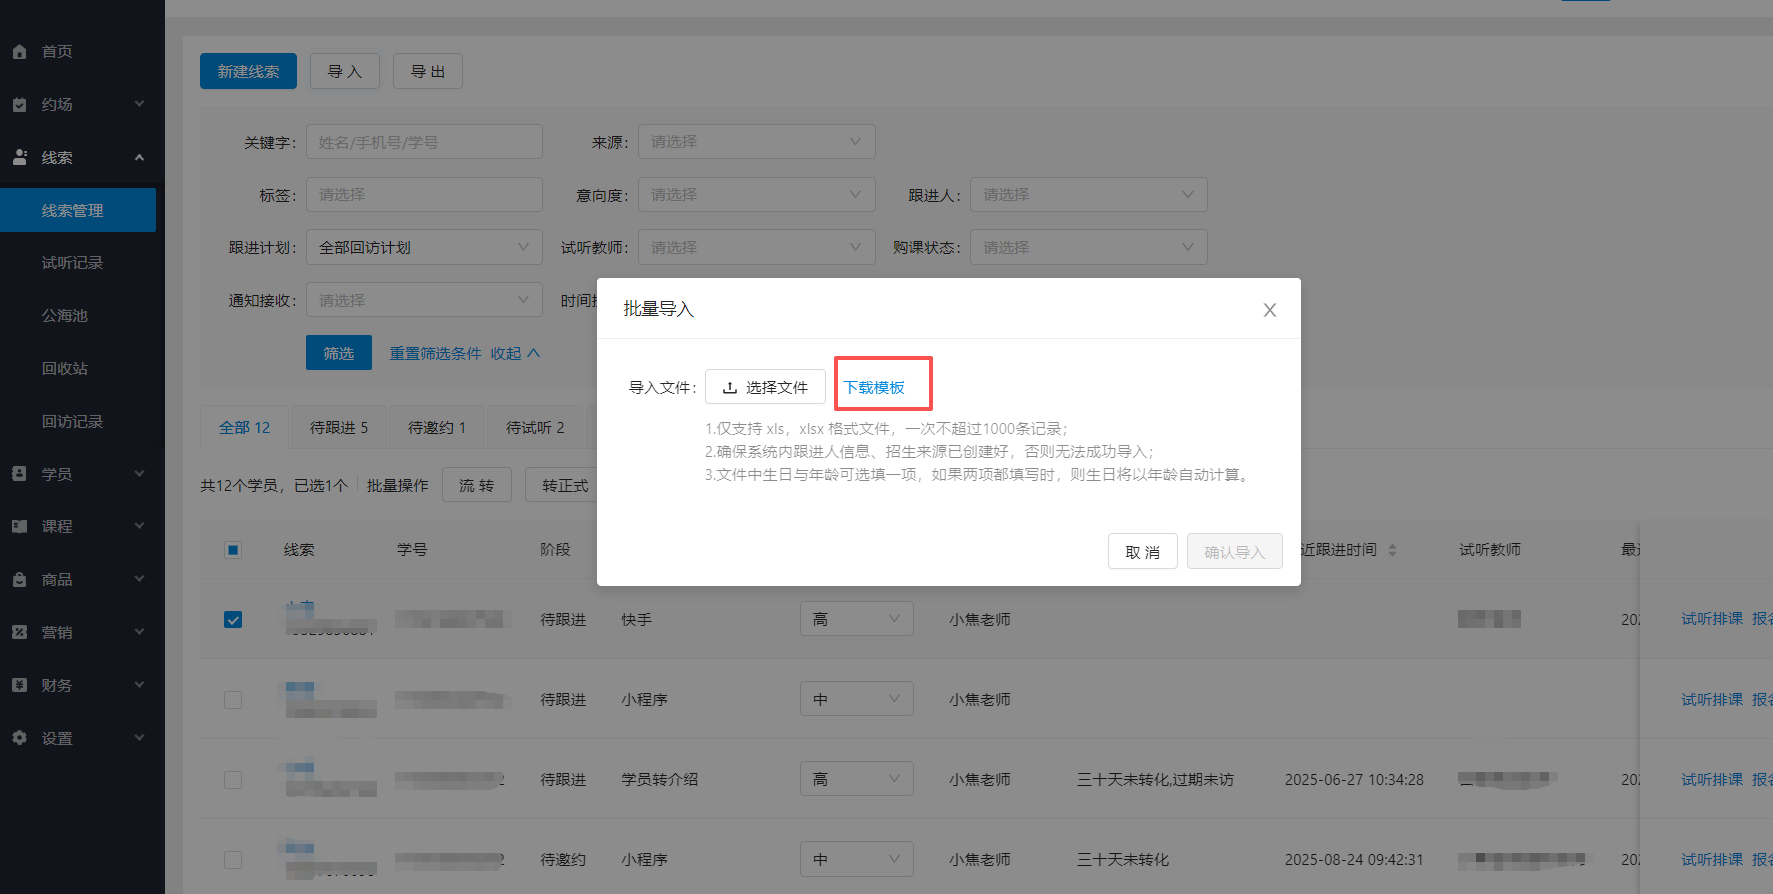This screenshot has height=894, width=1773.
Task: Open 回访记录 in sidebar
Action: (x=72, y=422)
